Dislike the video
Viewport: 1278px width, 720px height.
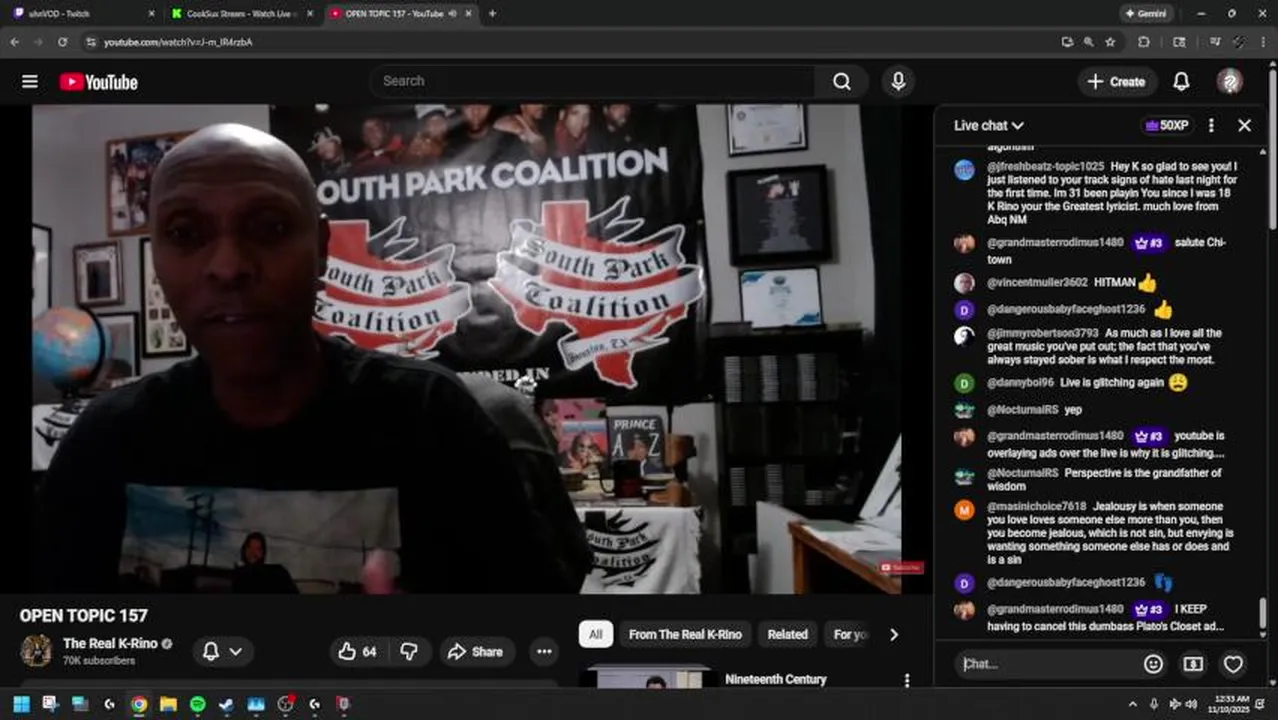click(x=409, y=651)
